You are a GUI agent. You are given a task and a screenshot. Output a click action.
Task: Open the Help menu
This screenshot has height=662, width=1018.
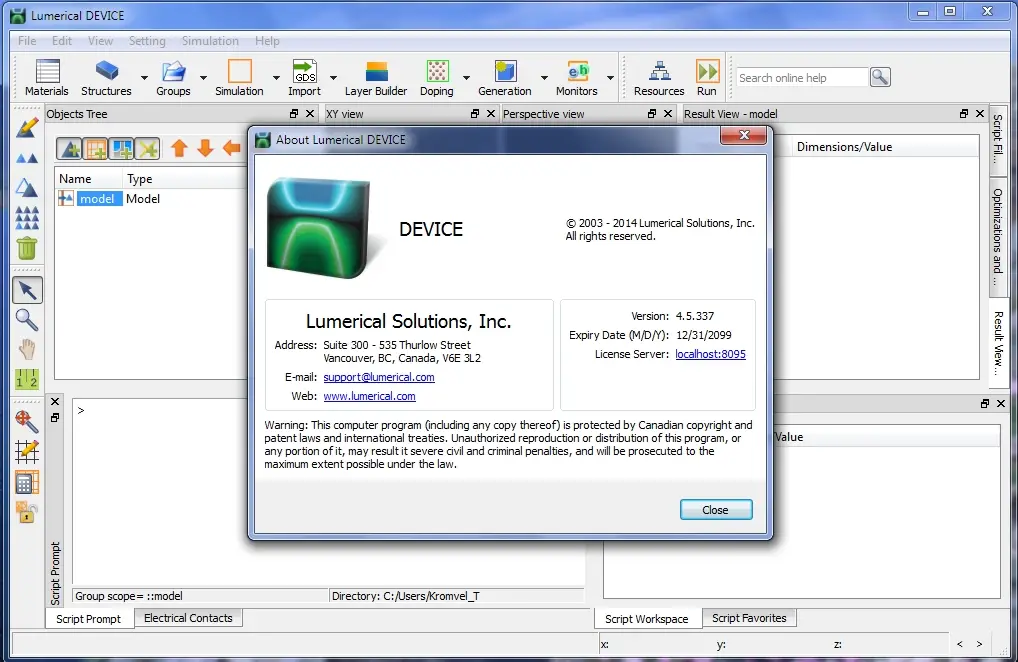point(267,41)
